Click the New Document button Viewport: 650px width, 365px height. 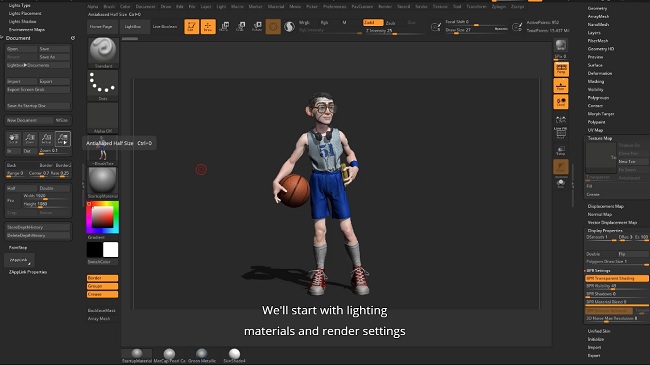(x=29, y=120)
